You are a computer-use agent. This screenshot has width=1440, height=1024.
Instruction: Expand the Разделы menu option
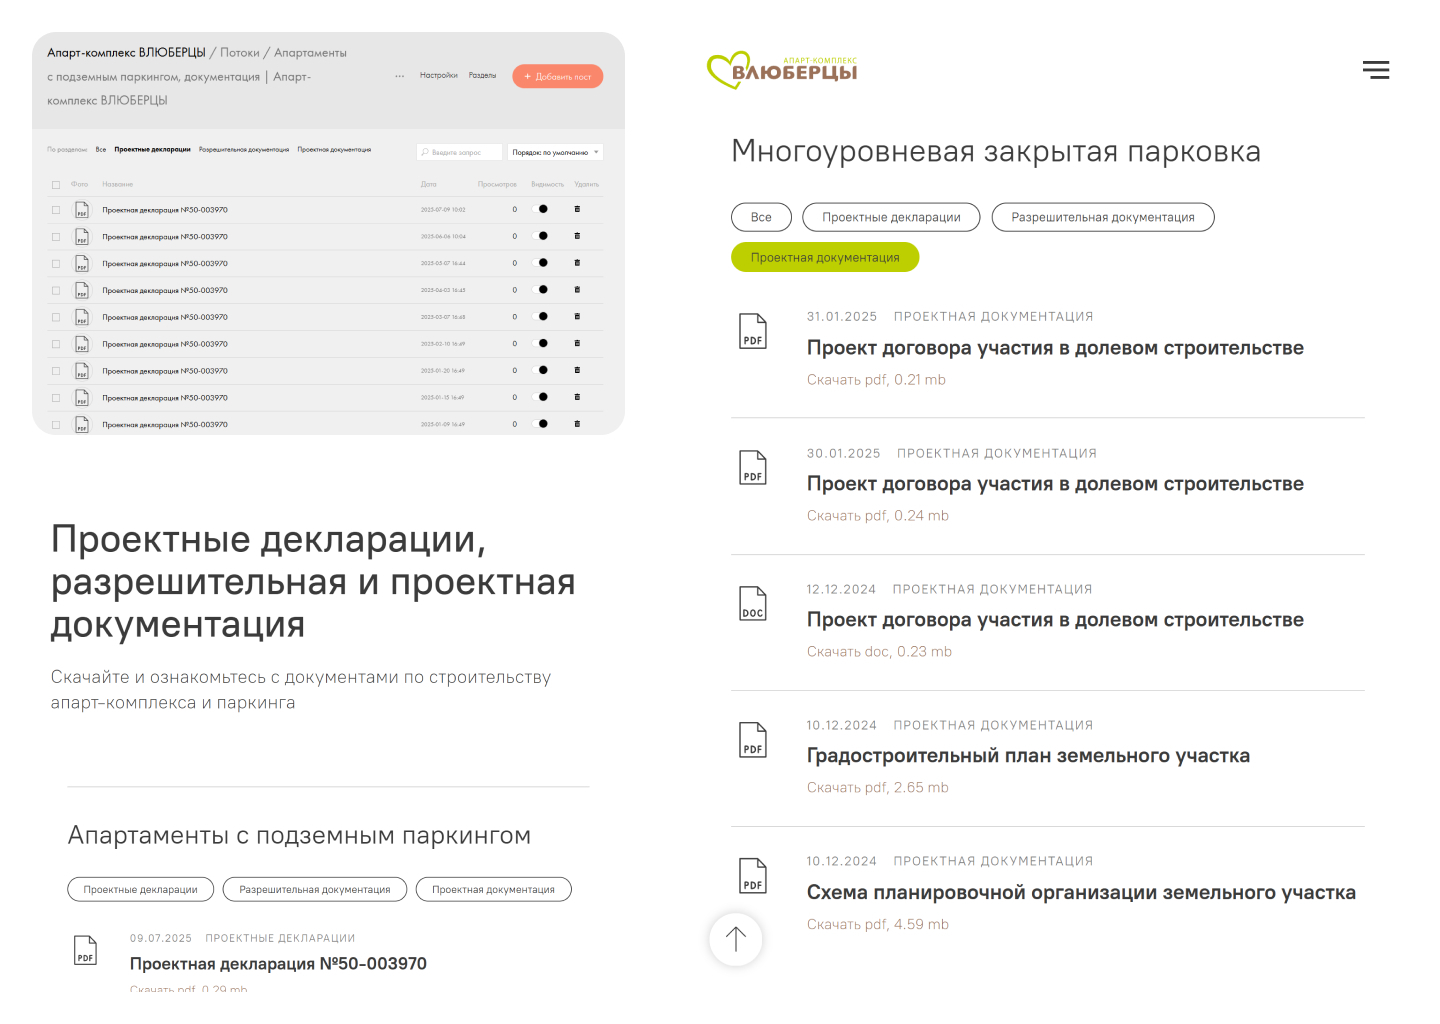482,75
